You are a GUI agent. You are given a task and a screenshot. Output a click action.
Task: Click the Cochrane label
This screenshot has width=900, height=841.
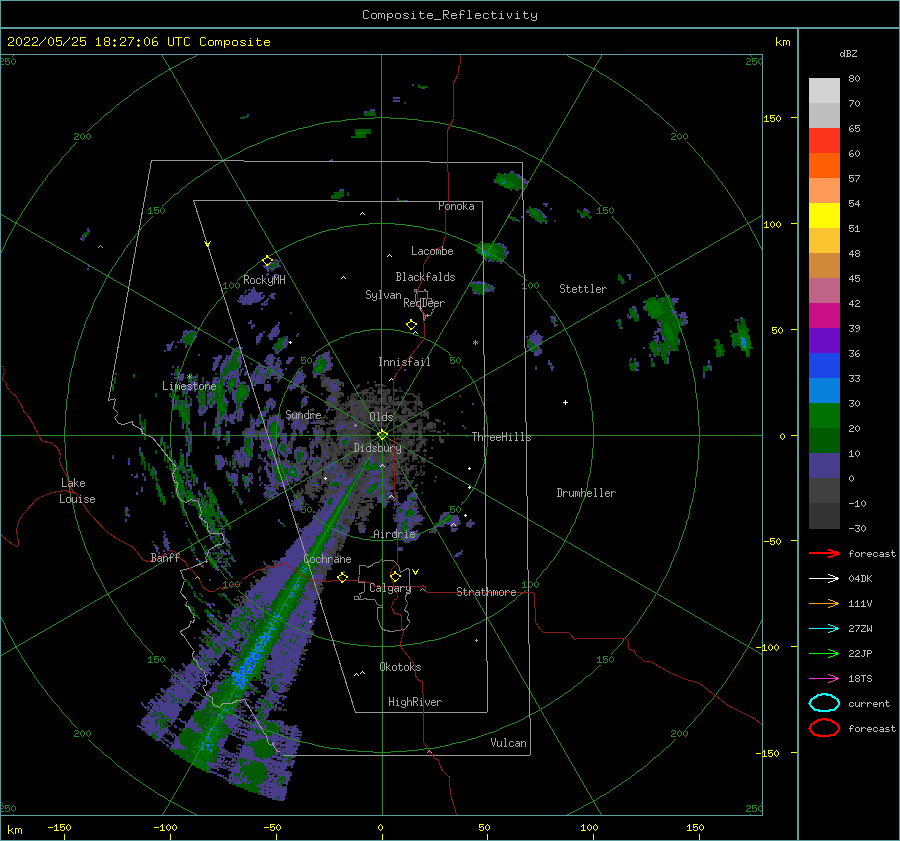coord(327,559)
